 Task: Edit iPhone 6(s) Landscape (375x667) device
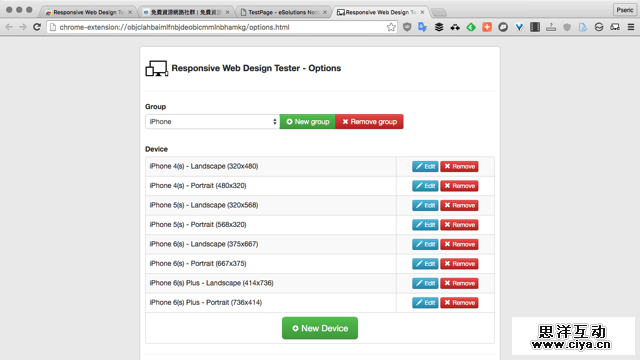pos(425,244)
